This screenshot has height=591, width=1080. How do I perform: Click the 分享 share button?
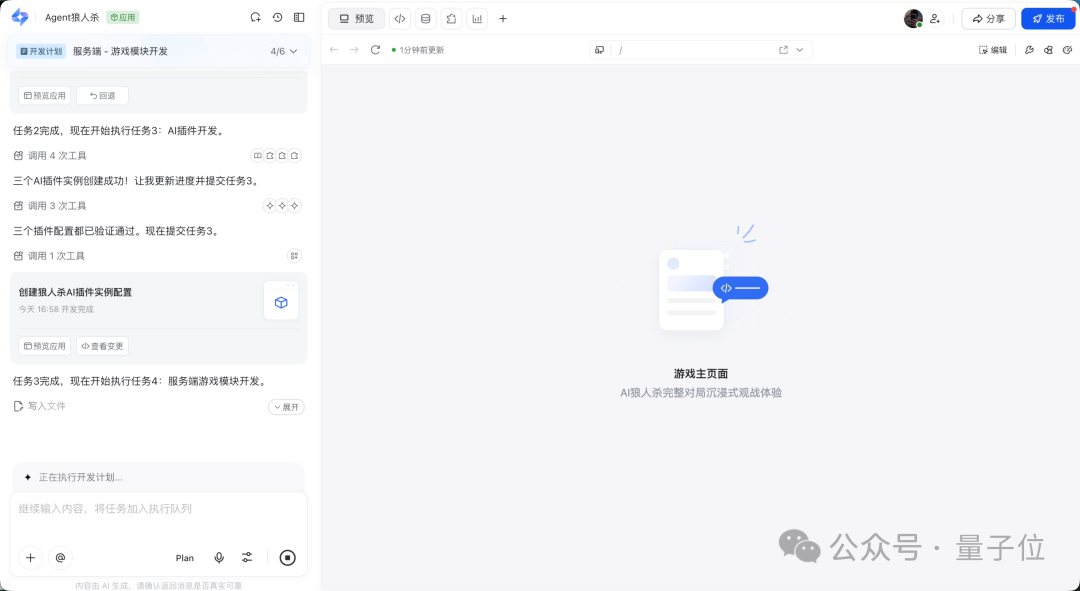tap(988, 19)
